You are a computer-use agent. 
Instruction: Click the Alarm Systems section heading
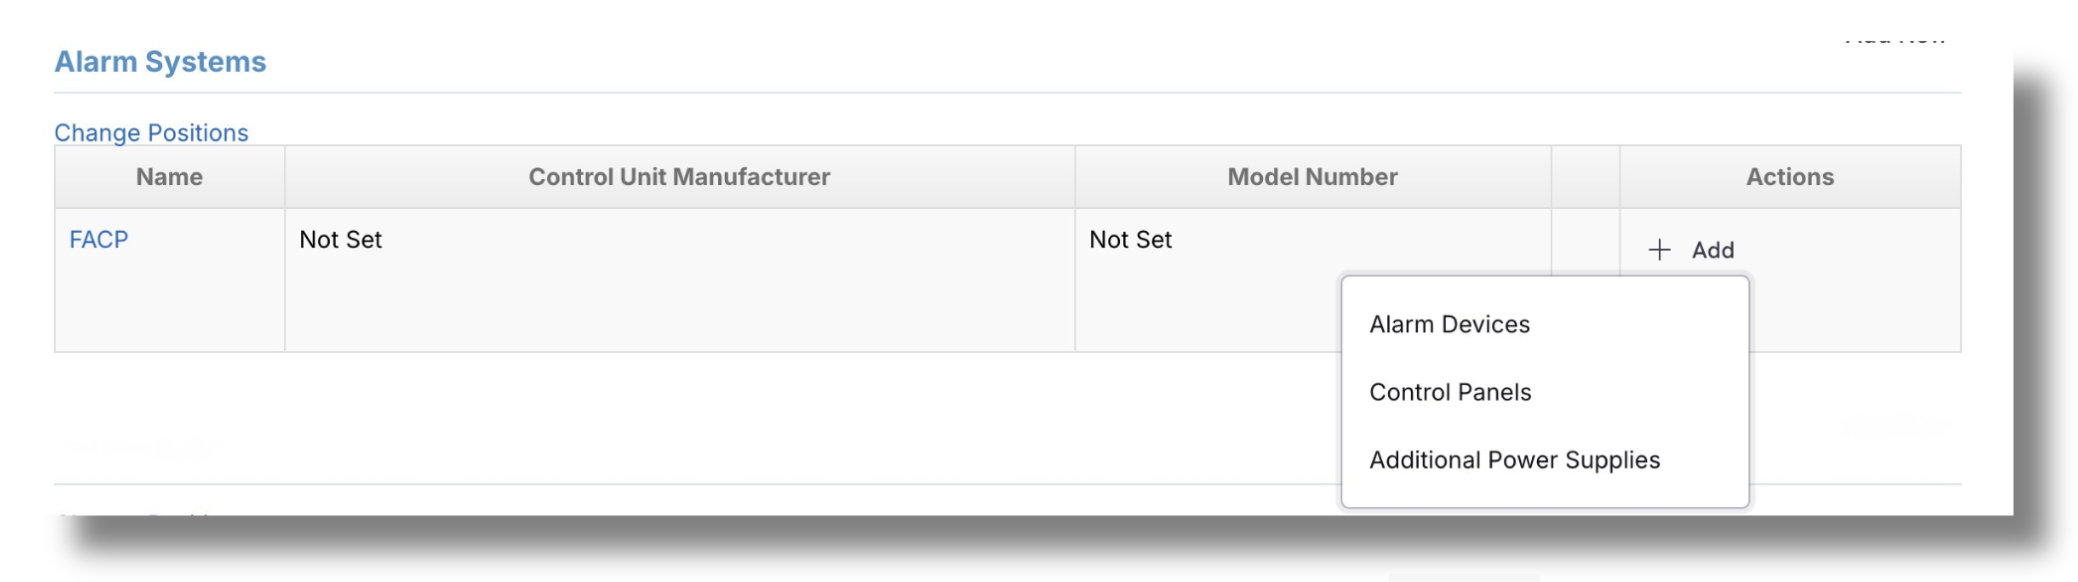(x=160, y=62)
